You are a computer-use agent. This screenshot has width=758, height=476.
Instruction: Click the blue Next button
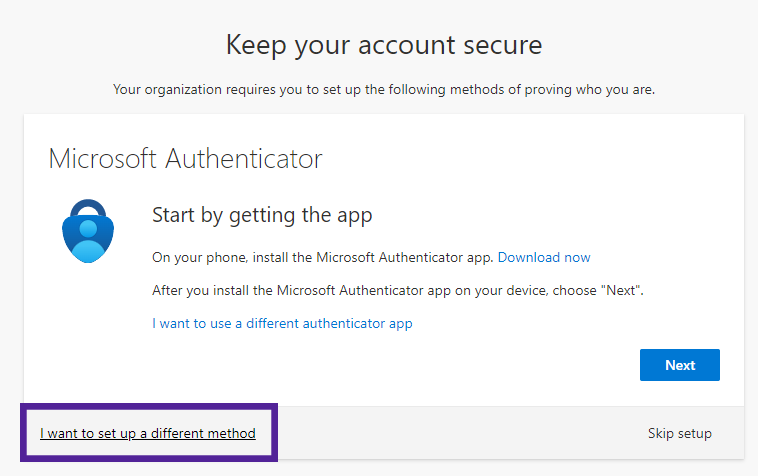pyautogui.click(x=679, y=365)
